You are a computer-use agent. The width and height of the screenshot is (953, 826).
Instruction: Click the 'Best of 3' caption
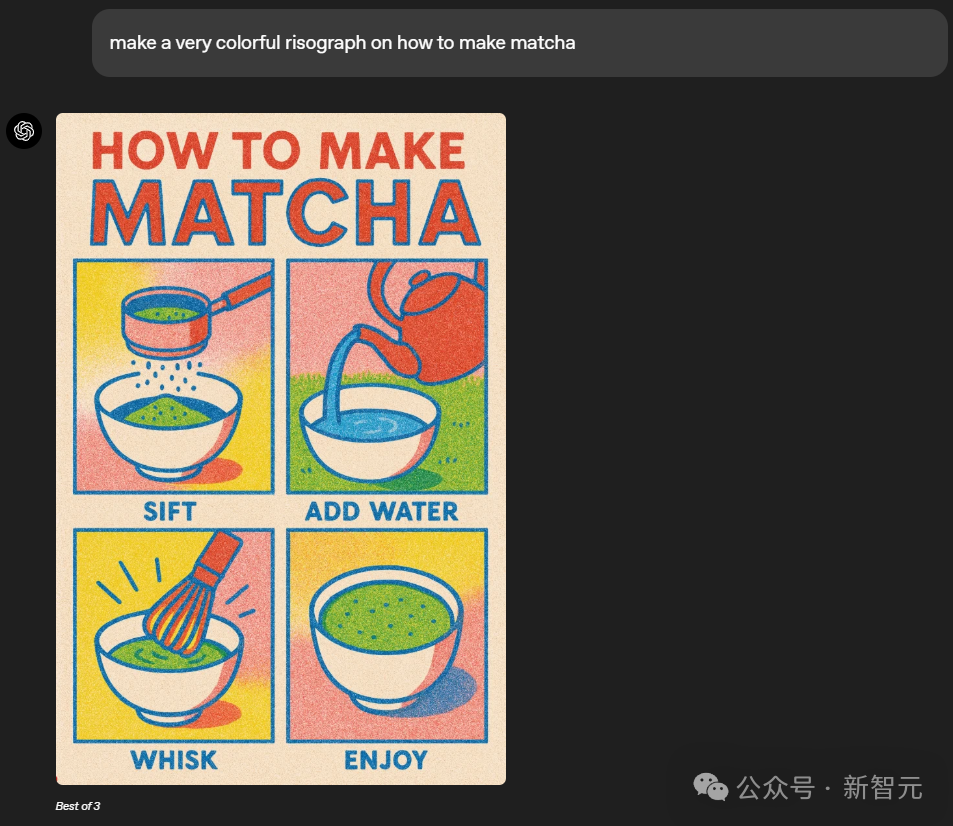click(78, 806)
